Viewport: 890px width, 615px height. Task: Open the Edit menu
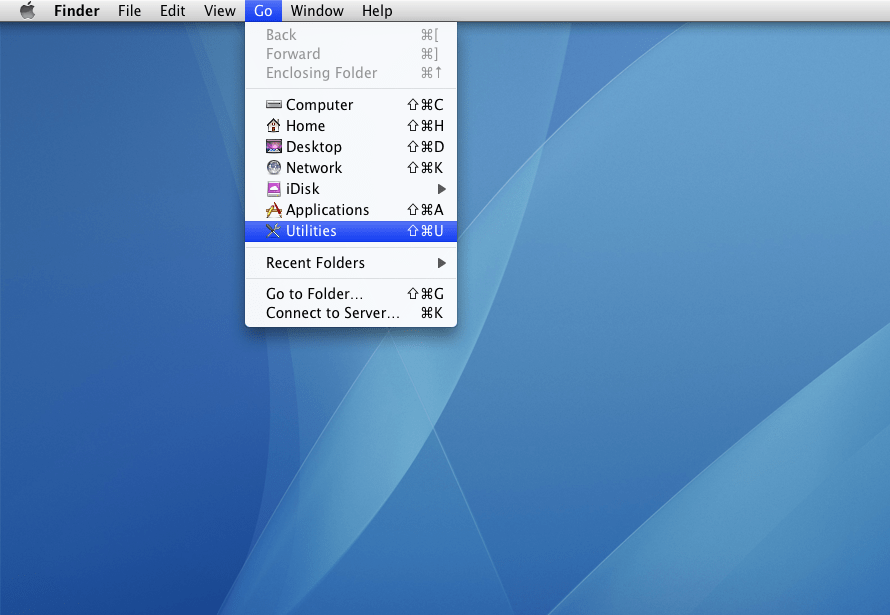click(173, 11)
